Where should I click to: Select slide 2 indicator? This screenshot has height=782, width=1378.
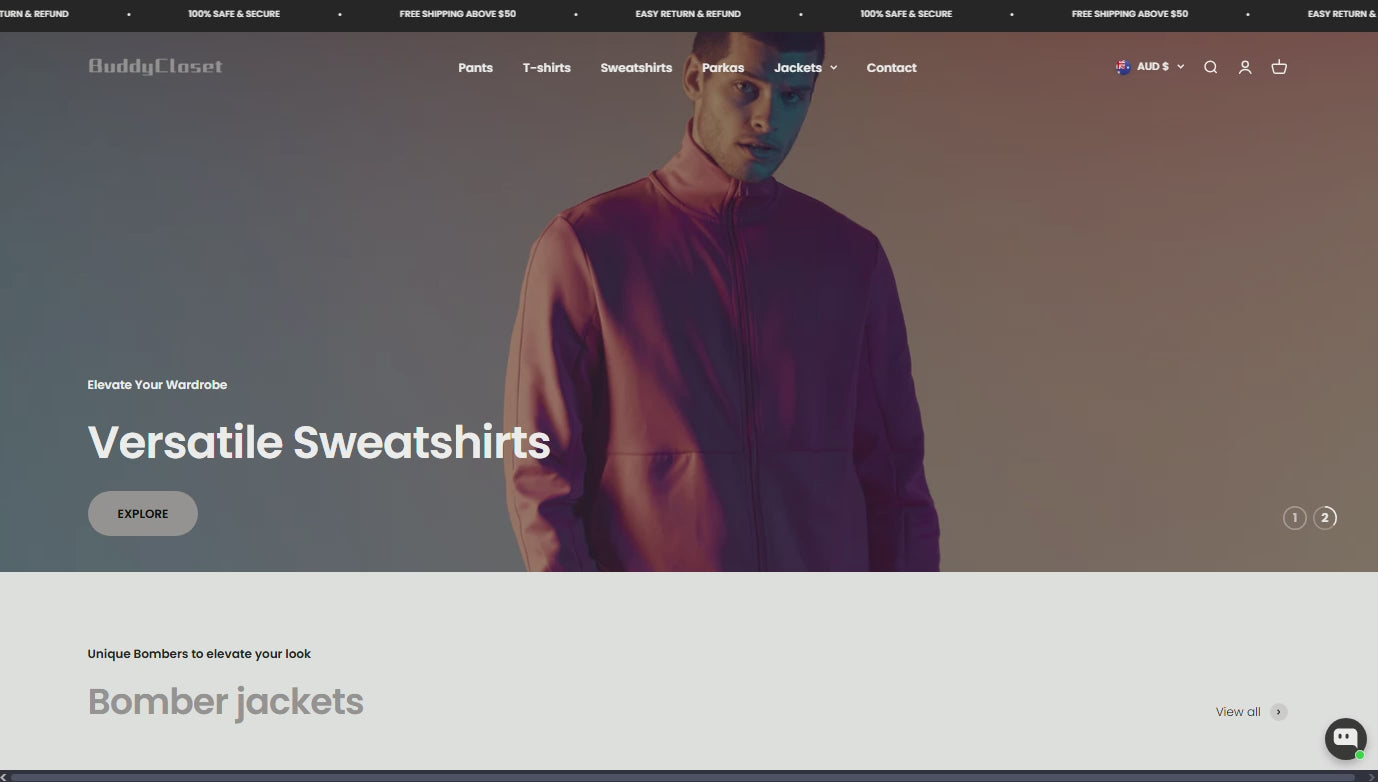1325,517
